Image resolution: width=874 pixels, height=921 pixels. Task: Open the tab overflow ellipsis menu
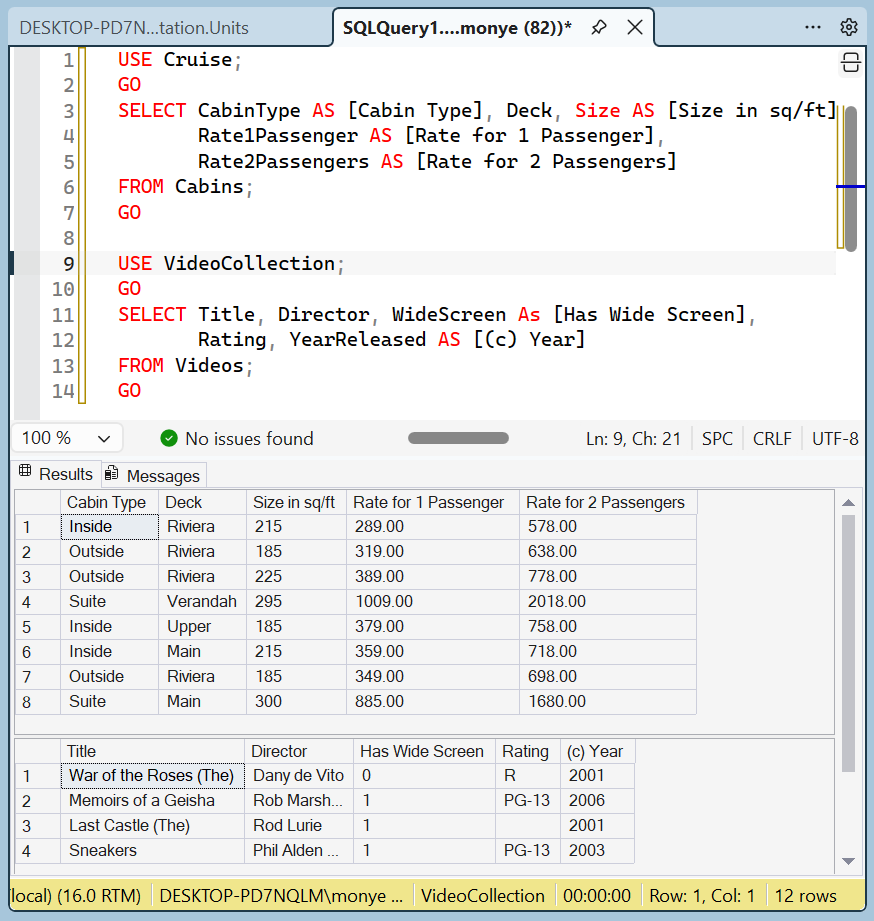click(812, 27)
